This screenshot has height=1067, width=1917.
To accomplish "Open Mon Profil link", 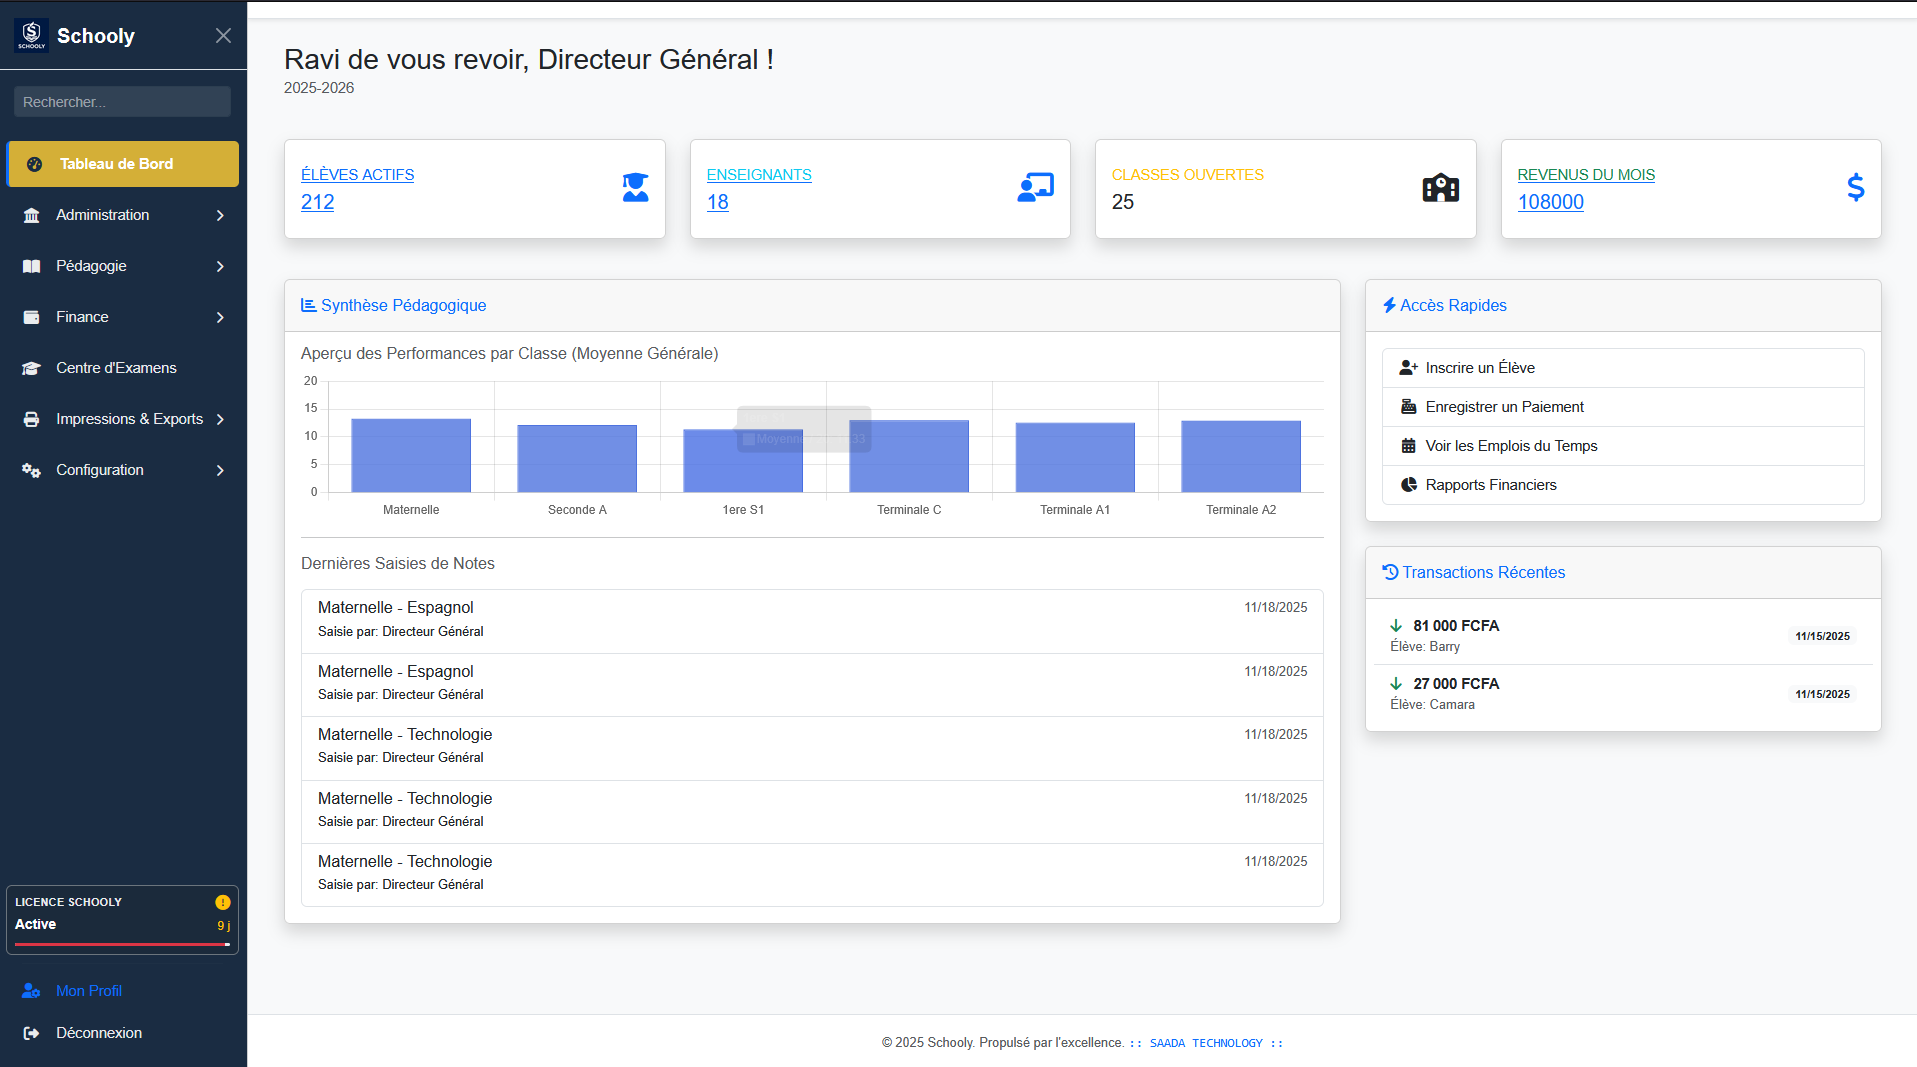I will pos(88,991).
